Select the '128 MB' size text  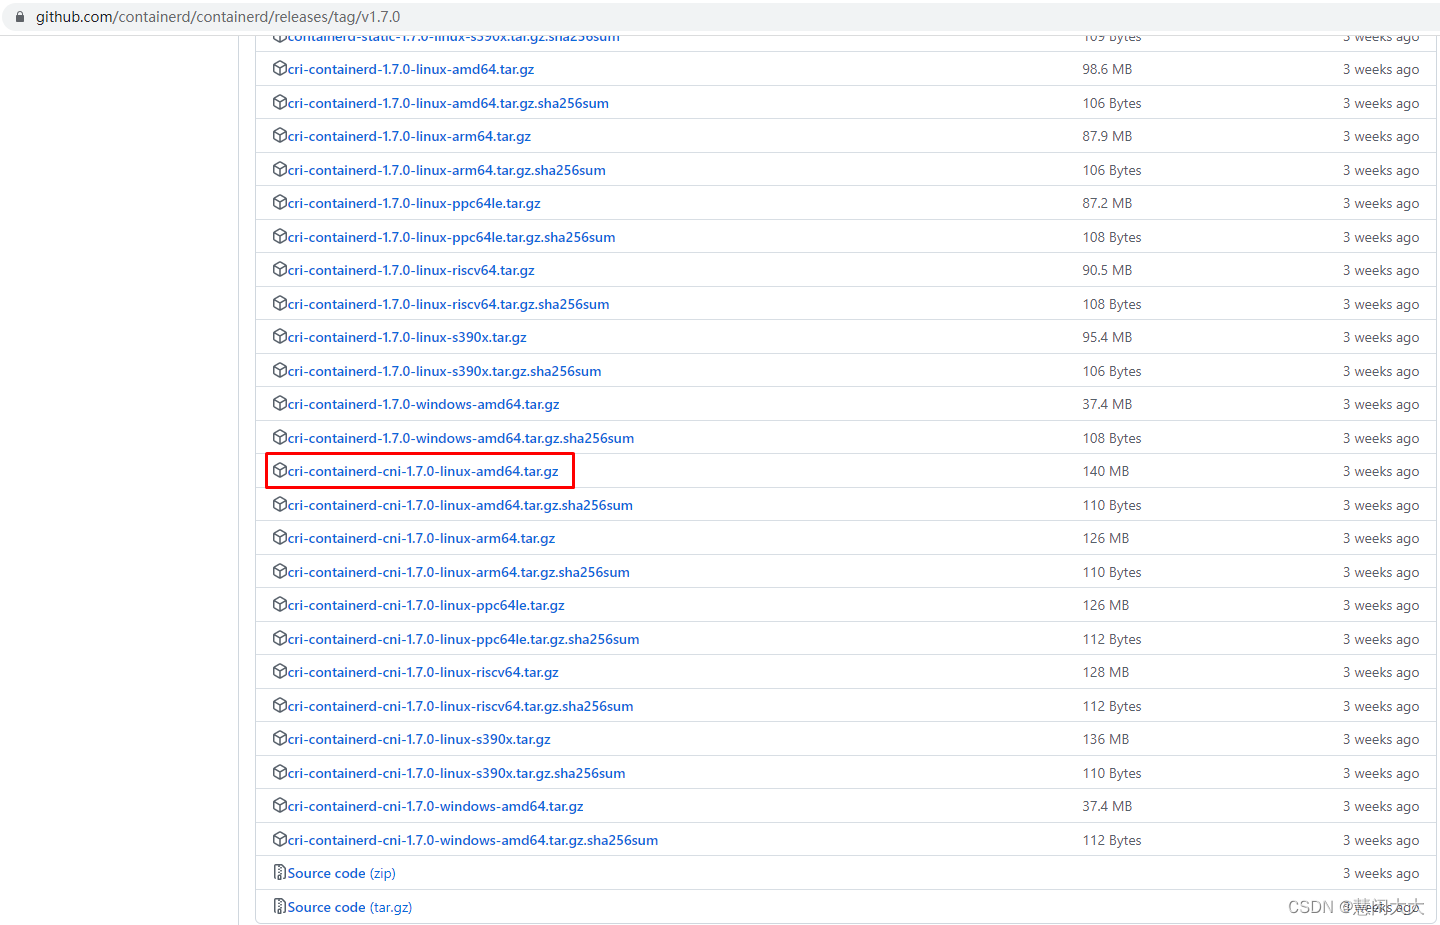(x=1106, y=672)
